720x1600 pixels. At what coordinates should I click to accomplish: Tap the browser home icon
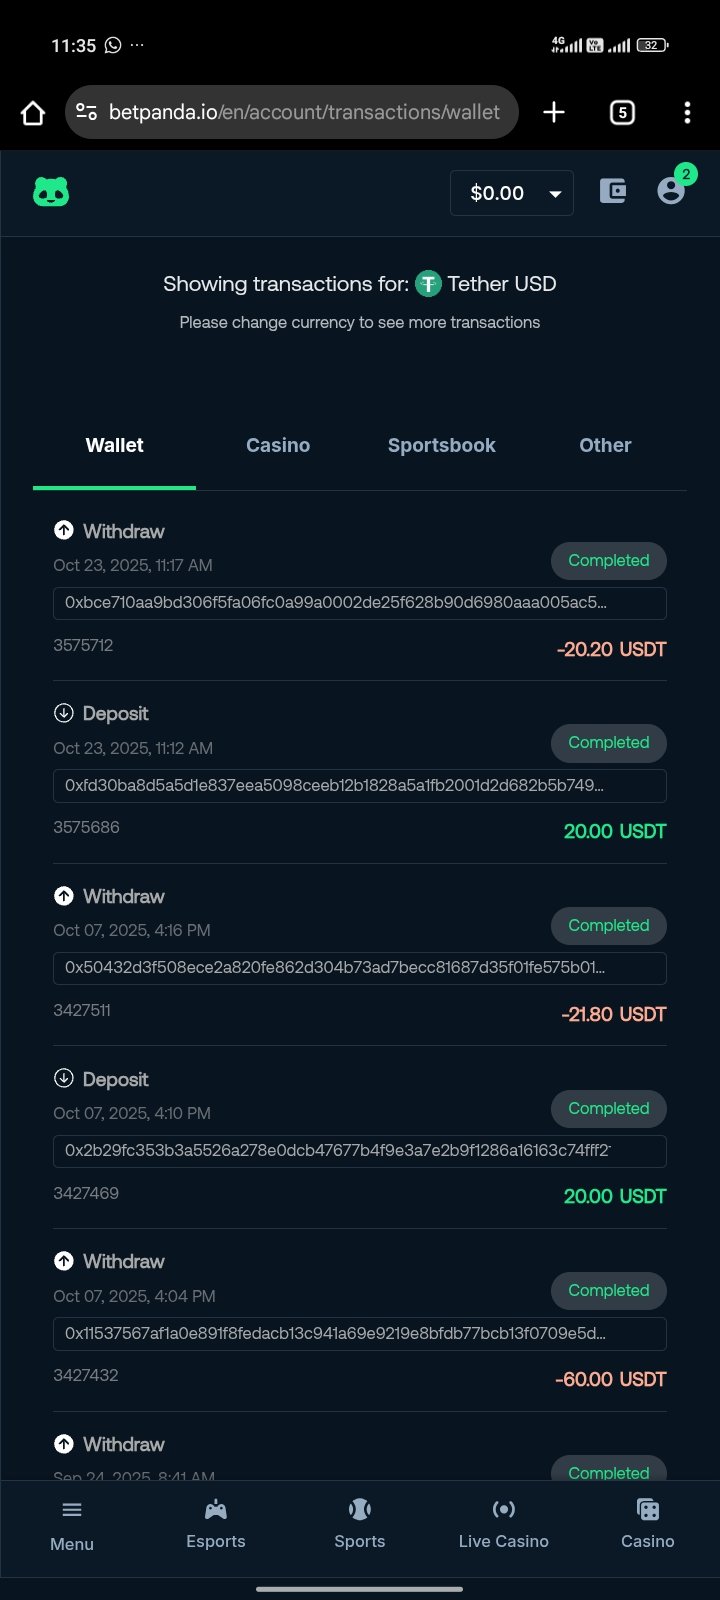point(33,112)
